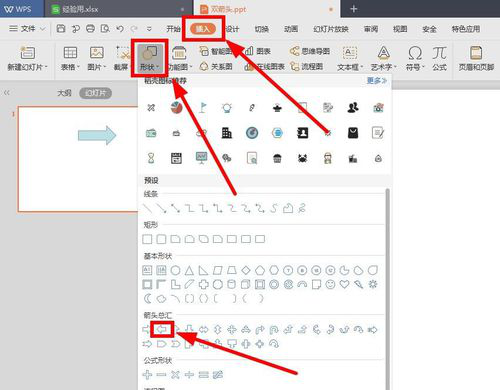Select the straight line shape
Image resolution: width=500 pixels, height=390 pixels.
(x=147, y=209)
